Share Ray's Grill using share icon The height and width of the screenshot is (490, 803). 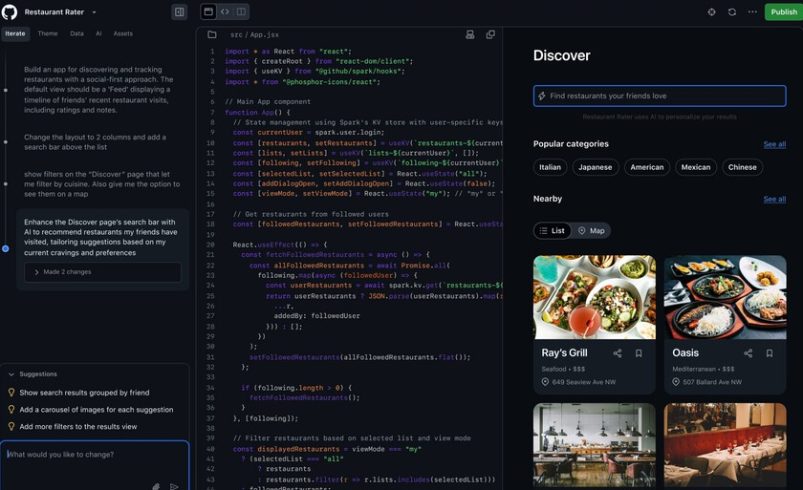pyautogui.click(x=617, y=353)
